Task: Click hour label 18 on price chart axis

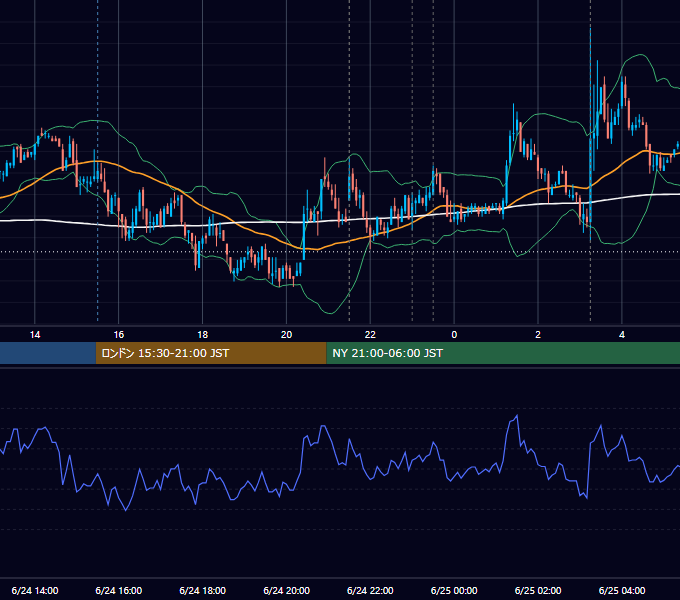Action: pos(203,335)
